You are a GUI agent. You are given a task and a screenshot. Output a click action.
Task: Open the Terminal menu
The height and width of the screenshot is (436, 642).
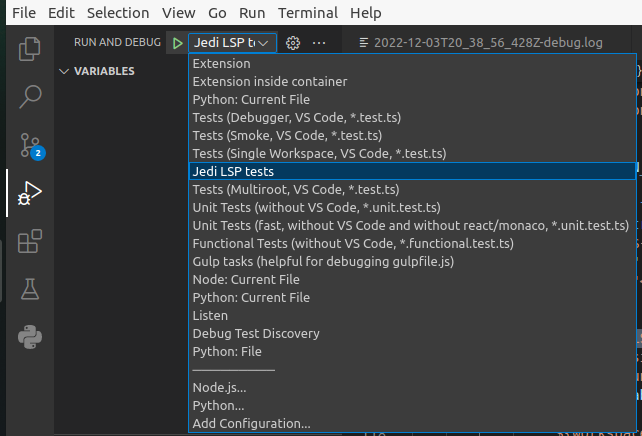coord(307,13)
